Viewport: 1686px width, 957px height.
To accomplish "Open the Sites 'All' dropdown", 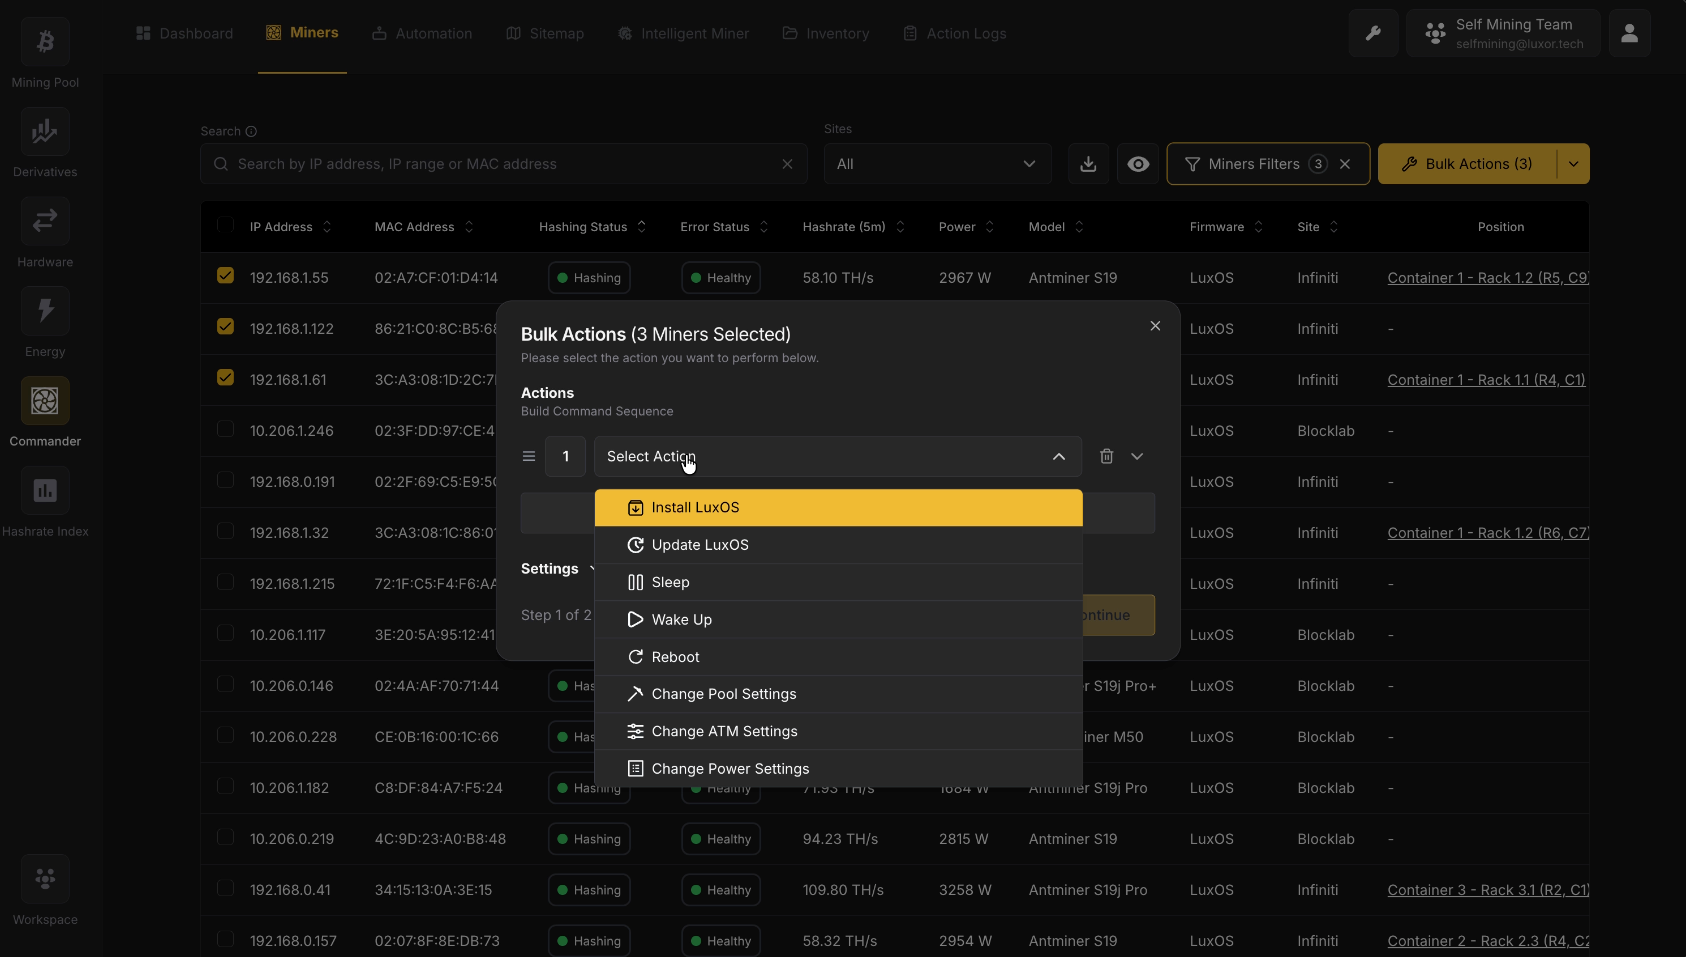I will click(937, 163).
